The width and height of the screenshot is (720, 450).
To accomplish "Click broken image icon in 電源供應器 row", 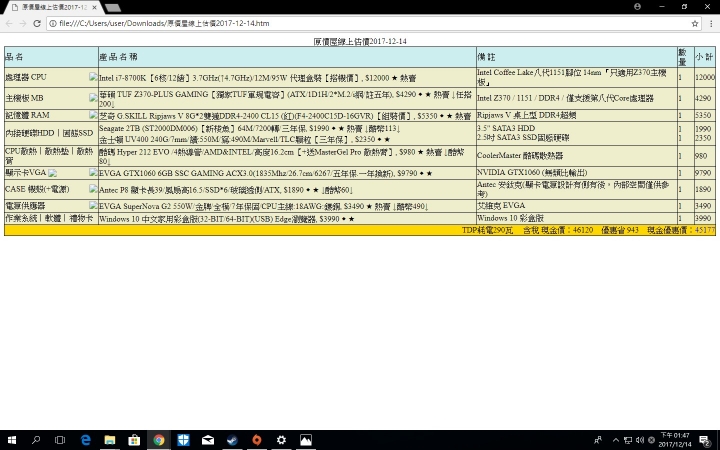I will pyautogui.click(x=93, y=205).
